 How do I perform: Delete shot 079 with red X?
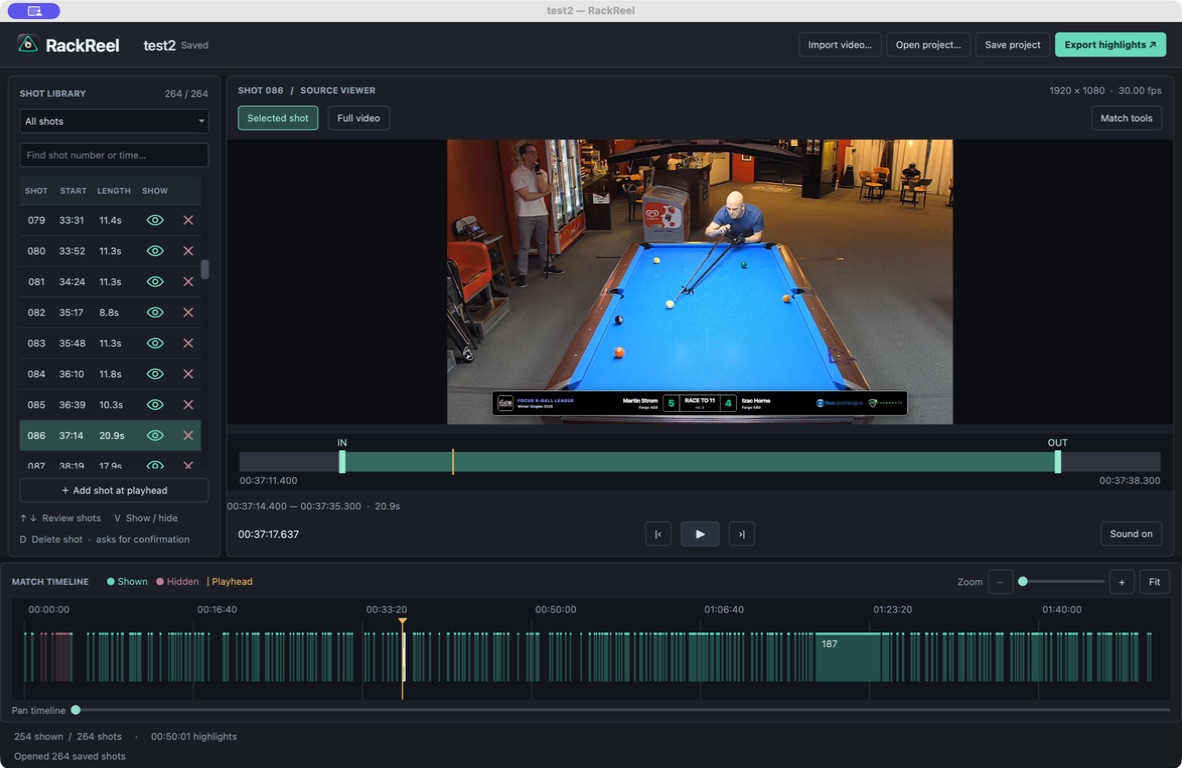188,220
